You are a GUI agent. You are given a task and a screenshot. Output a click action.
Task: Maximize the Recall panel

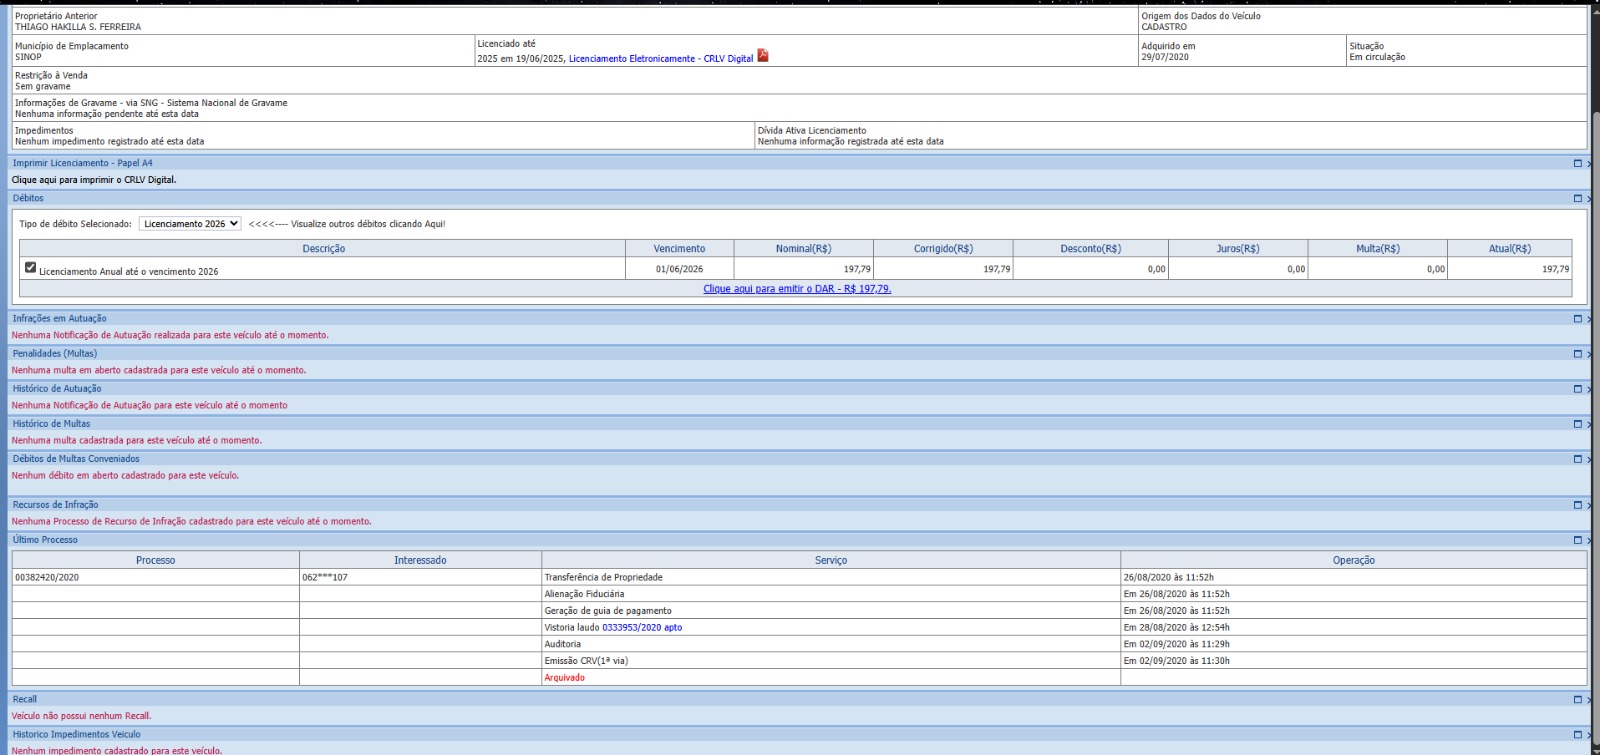[x=1578, y=700]
